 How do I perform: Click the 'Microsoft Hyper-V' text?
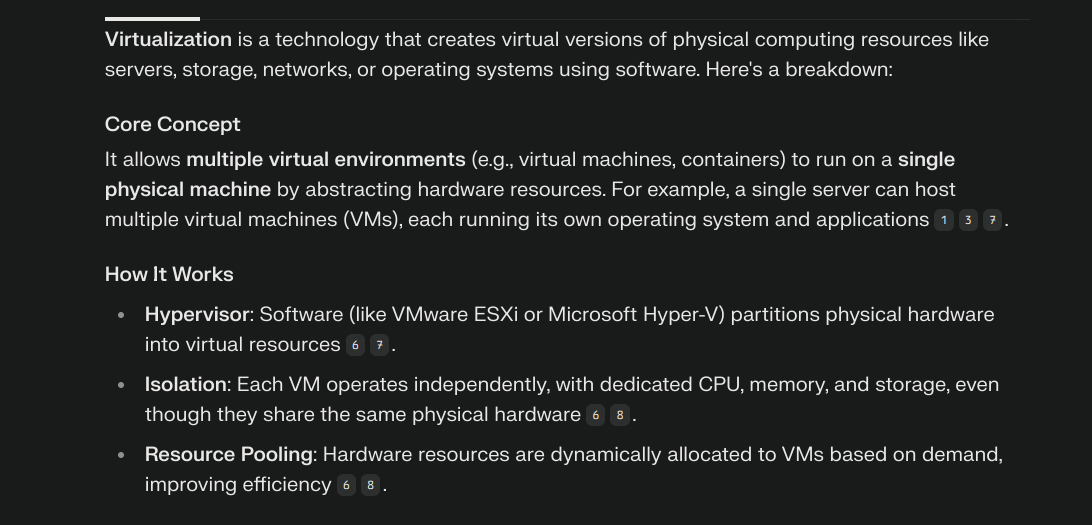coord(637,315)
